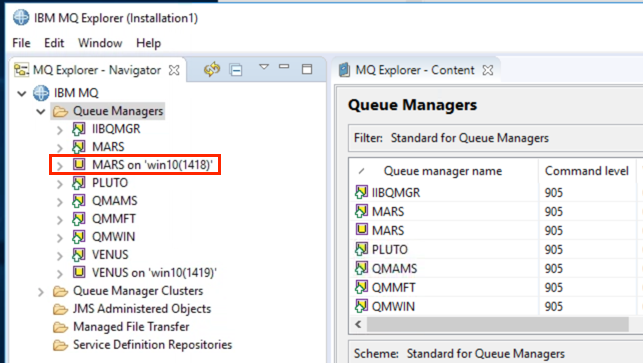Maximize the Navigator view panel
Screen dimensions: 643x363
coord(307,69)
